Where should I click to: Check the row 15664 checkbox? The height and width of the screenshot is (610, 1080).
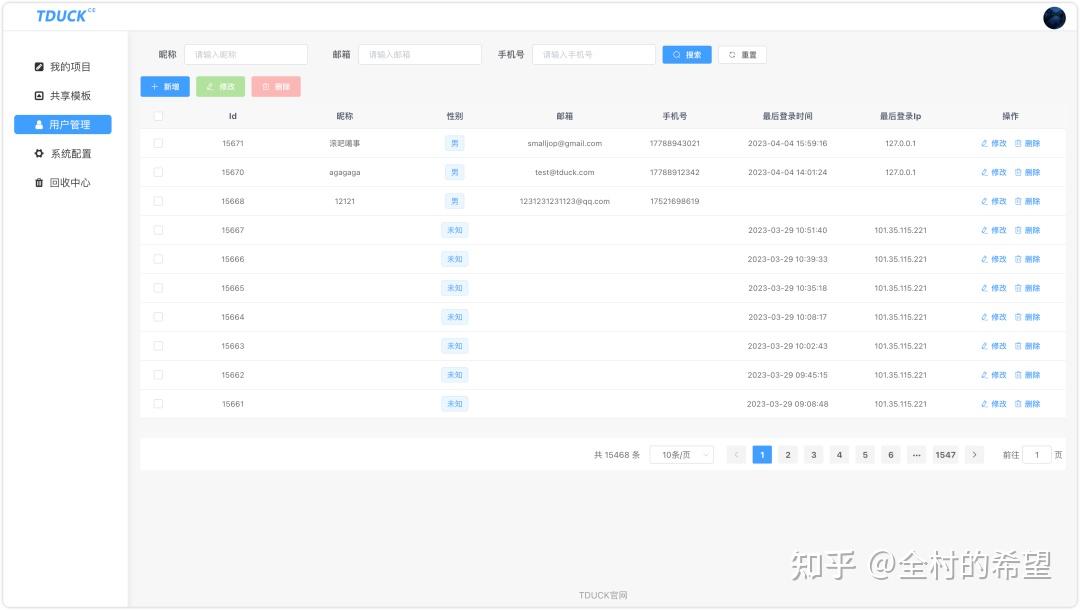(158, 317)
